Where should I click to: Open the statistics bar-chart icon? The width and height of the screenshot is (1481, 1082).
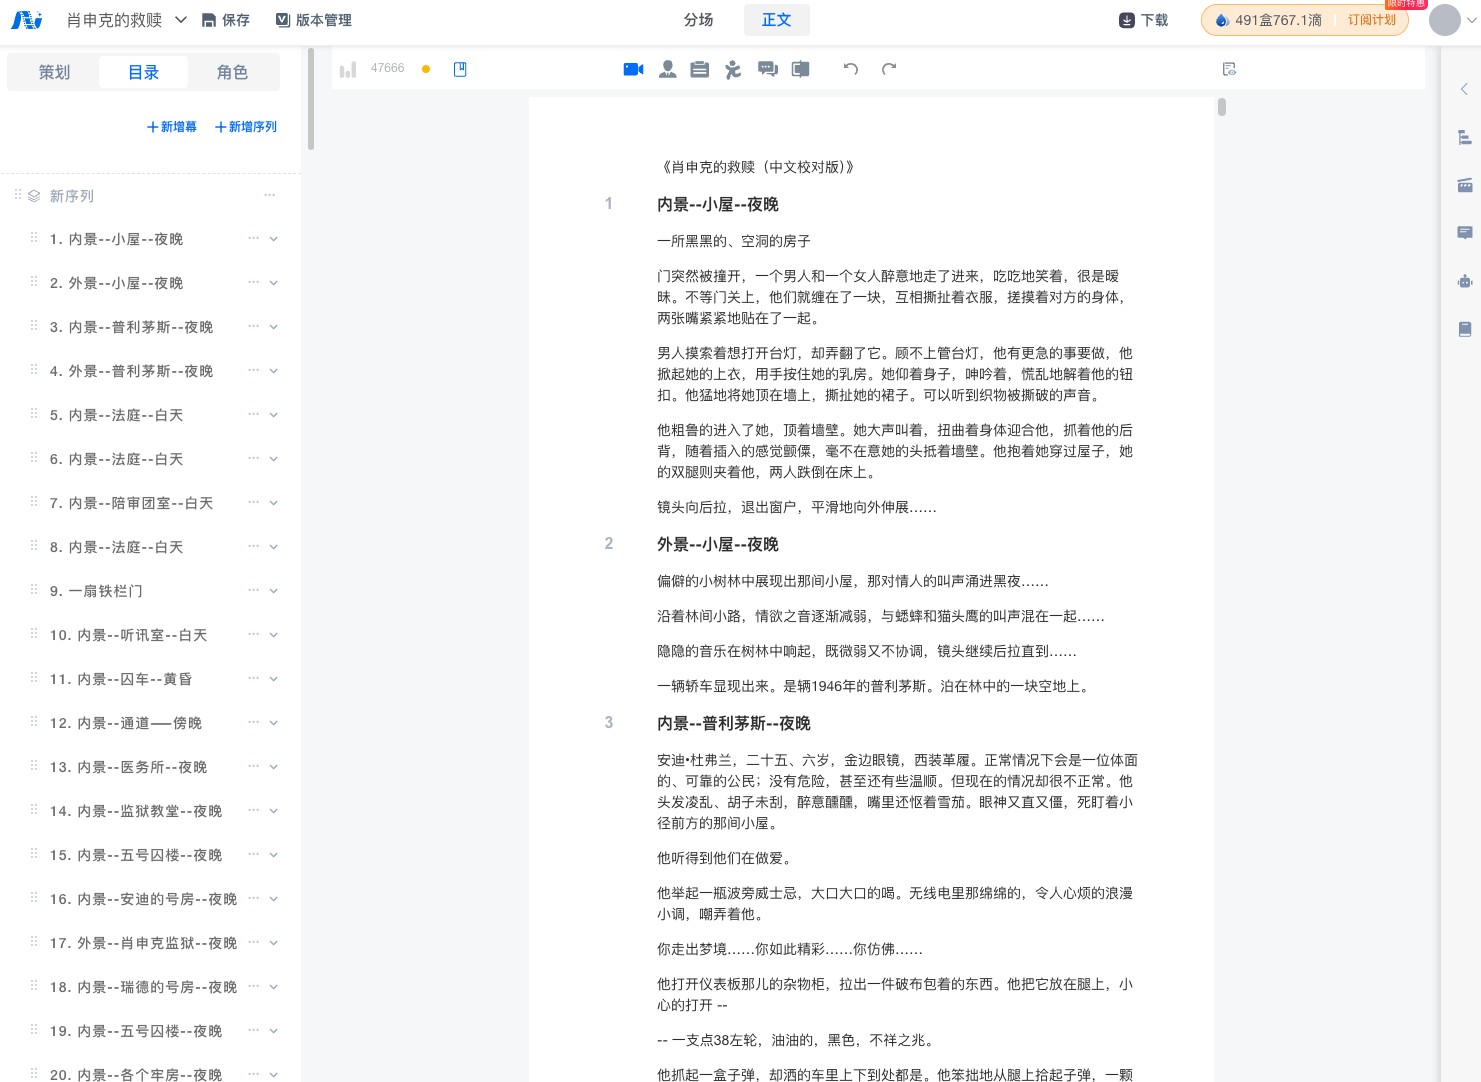[x=348, y=70]
